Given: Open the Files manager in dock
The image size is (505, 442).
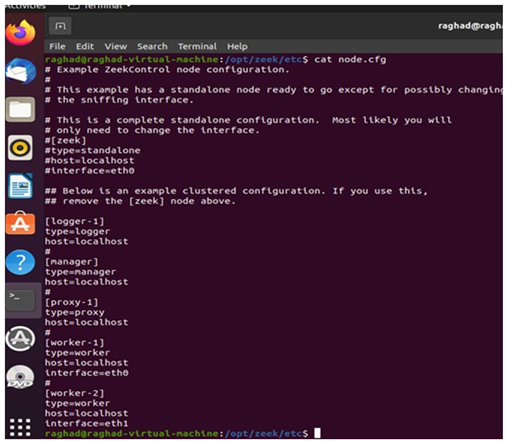Looking at the screenshot, I should click(x=20, y=109).
